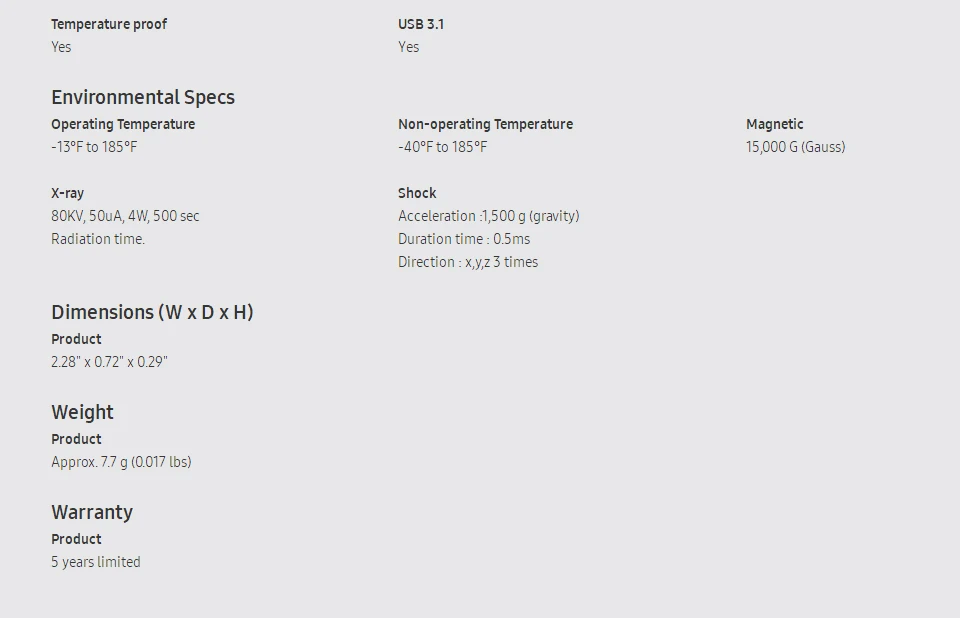
Task: Select the 2.28" x 0.72" x 0.29" value
Action: (x=110, y=362)
